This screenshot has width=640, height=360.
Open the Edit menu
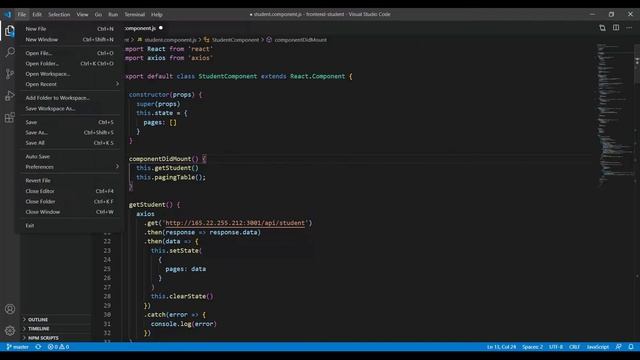click(x=37, y=14)
